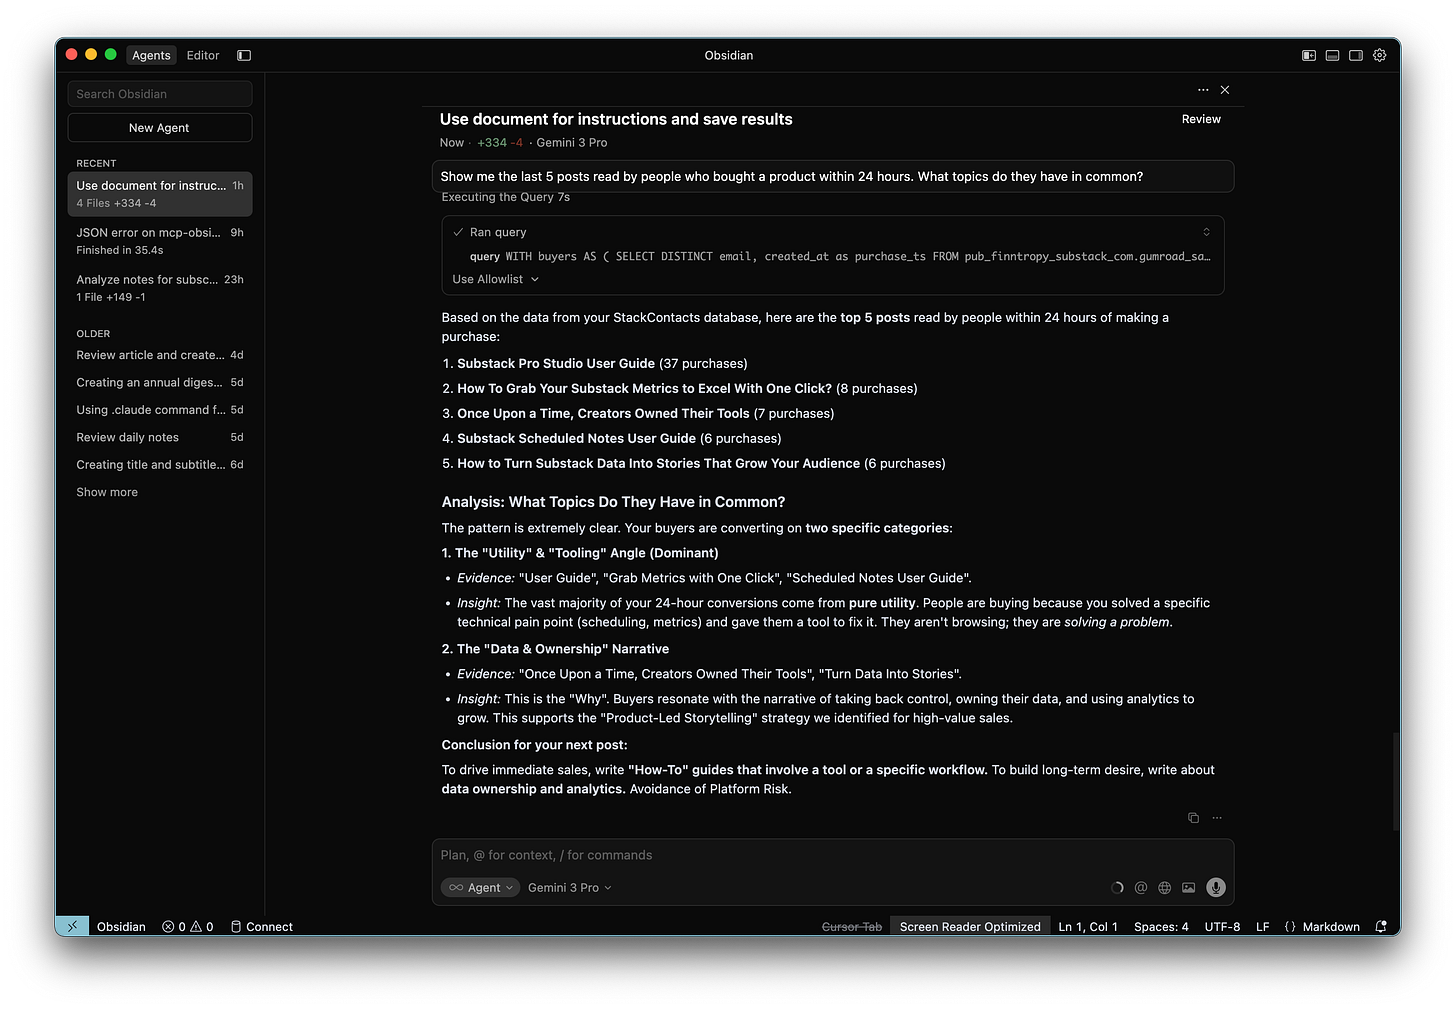Click the globe web search icon
The width and height of the screenshot is (1456, 1009).
(1165, 888)
